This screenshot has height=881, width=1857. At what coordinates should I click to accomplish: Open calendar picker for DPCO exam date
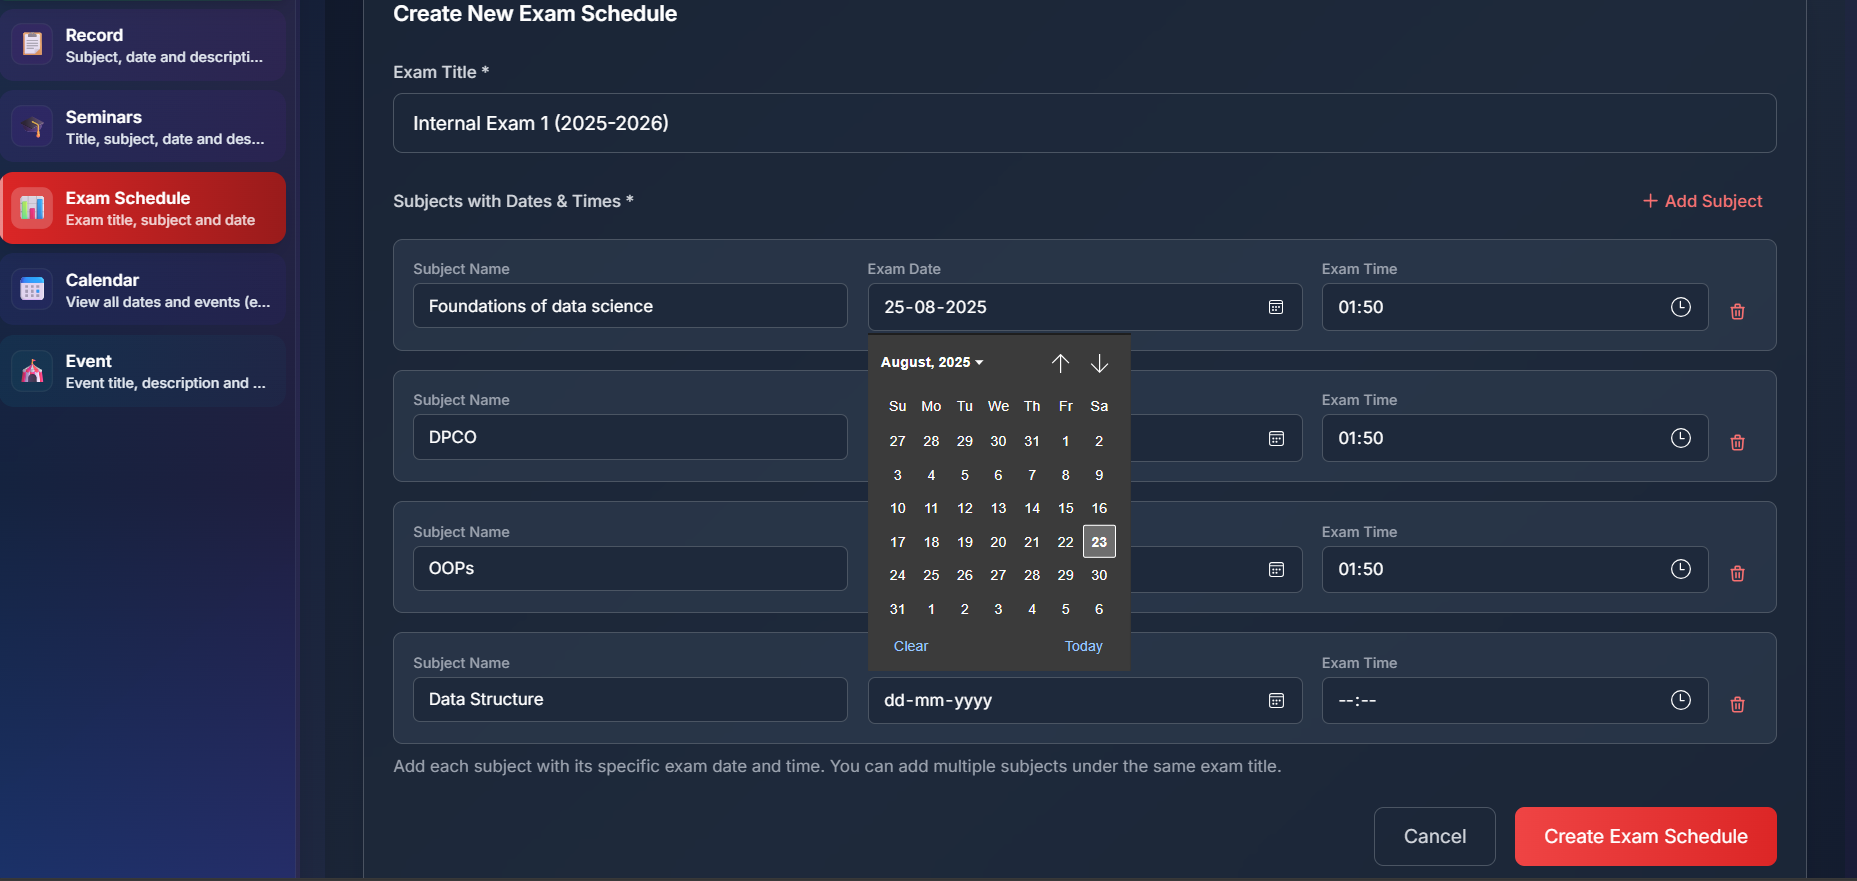click(x=1276, y=438)
